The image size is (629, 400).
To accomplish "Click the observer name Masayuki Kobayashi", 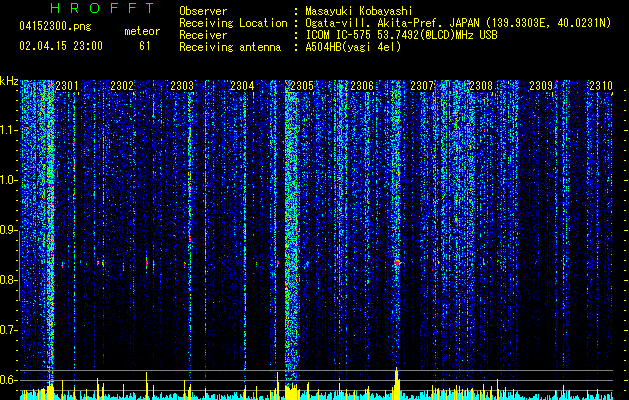I will [358, 11].
